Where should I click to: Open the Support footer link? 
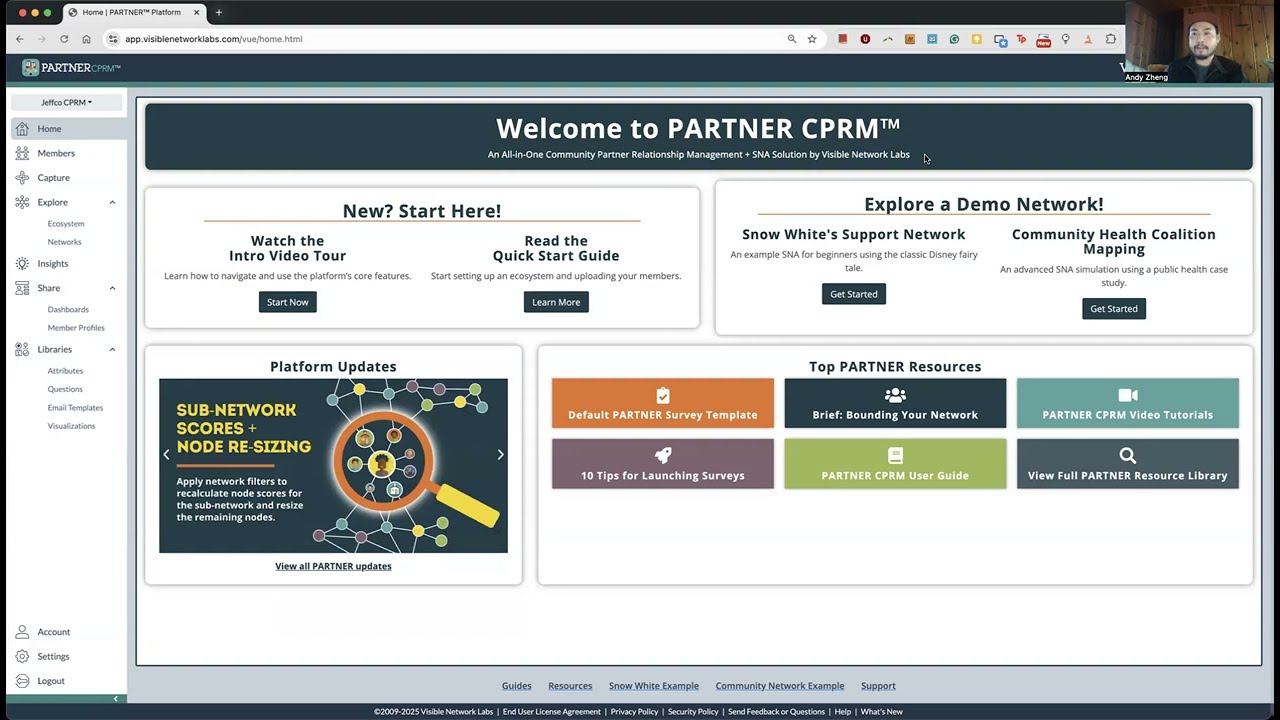878,686
